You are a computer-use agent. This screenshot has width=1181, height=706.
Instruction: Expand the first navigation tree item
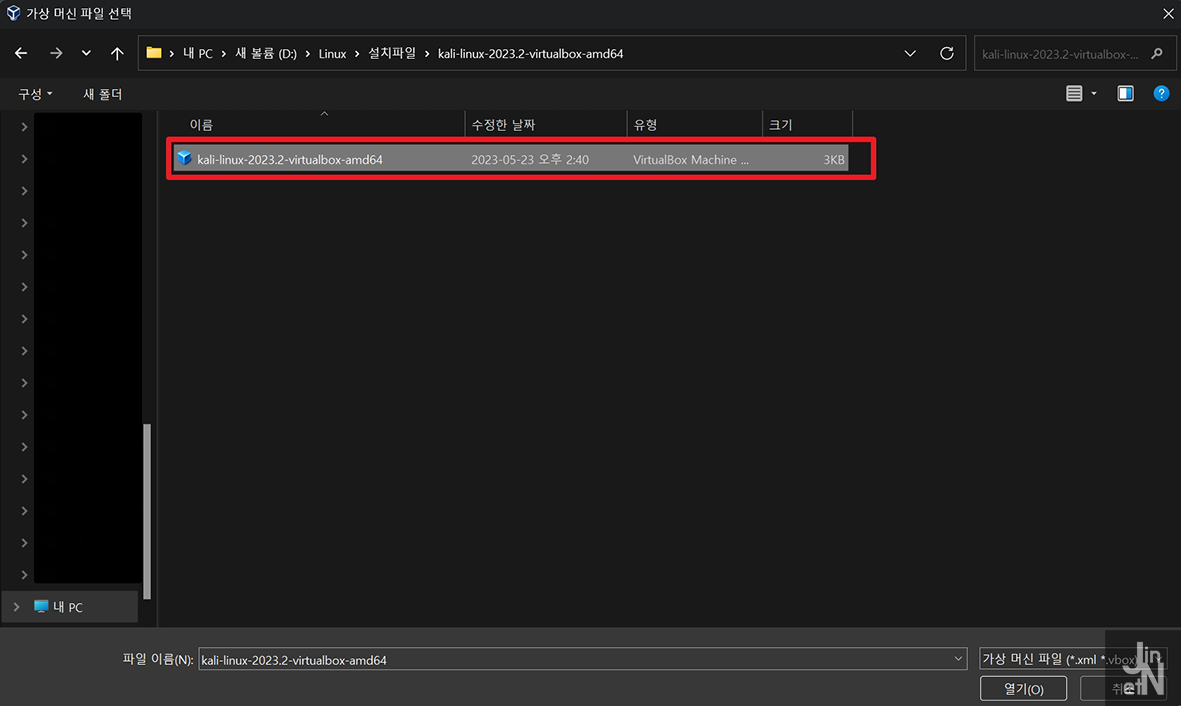tap(24, 127)
